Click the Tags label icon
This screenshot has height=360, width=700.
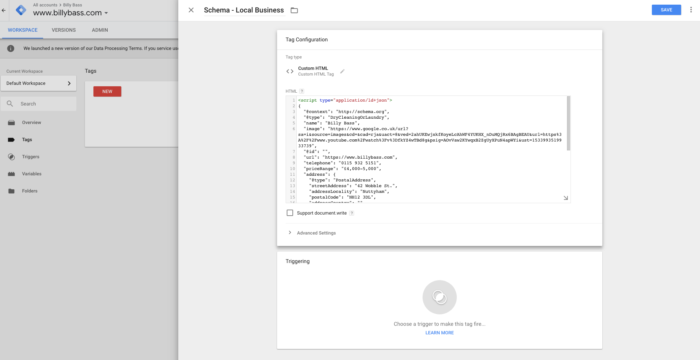(x=11, y=140)
